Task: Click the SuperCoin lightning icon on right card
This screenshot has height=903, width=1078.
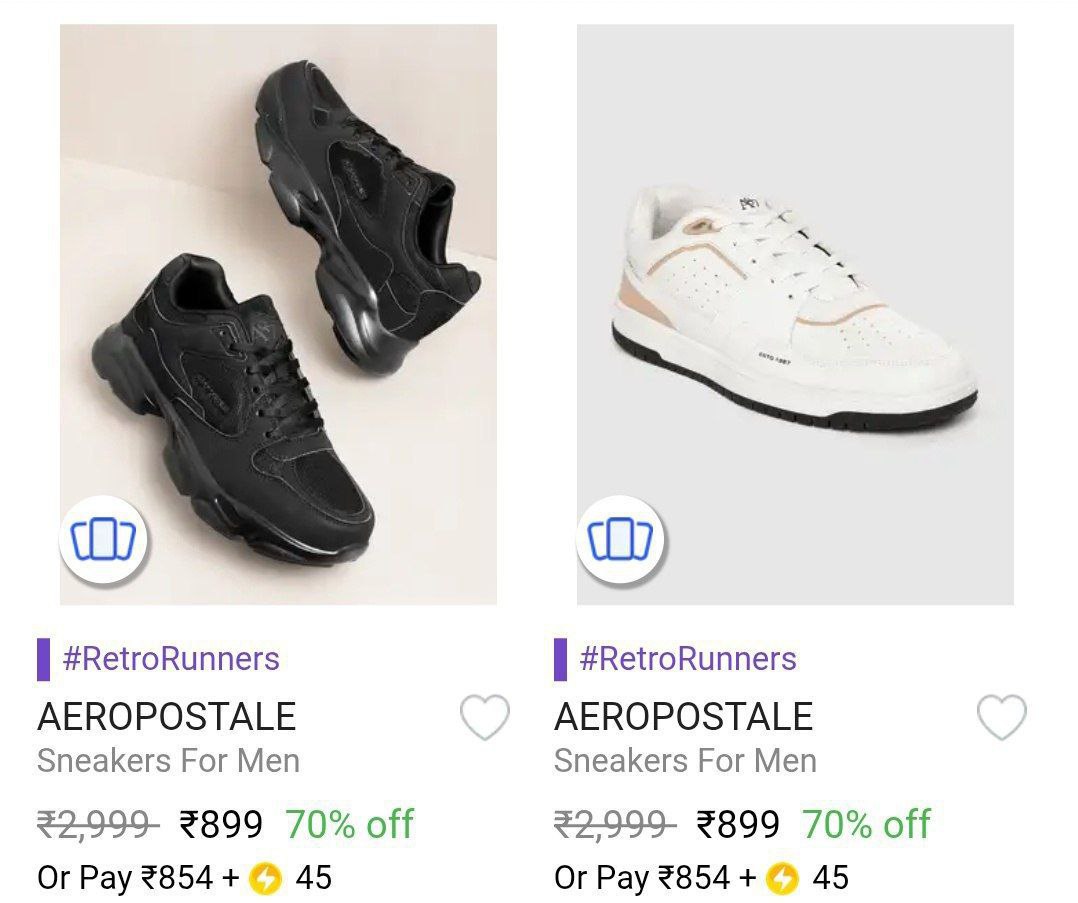Action: point(781,878)
